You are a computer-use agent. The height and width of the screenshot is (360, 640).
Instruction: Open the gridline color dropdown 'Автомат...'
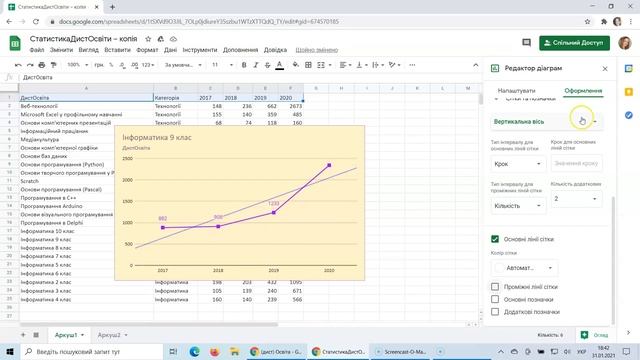click(524, 268)
